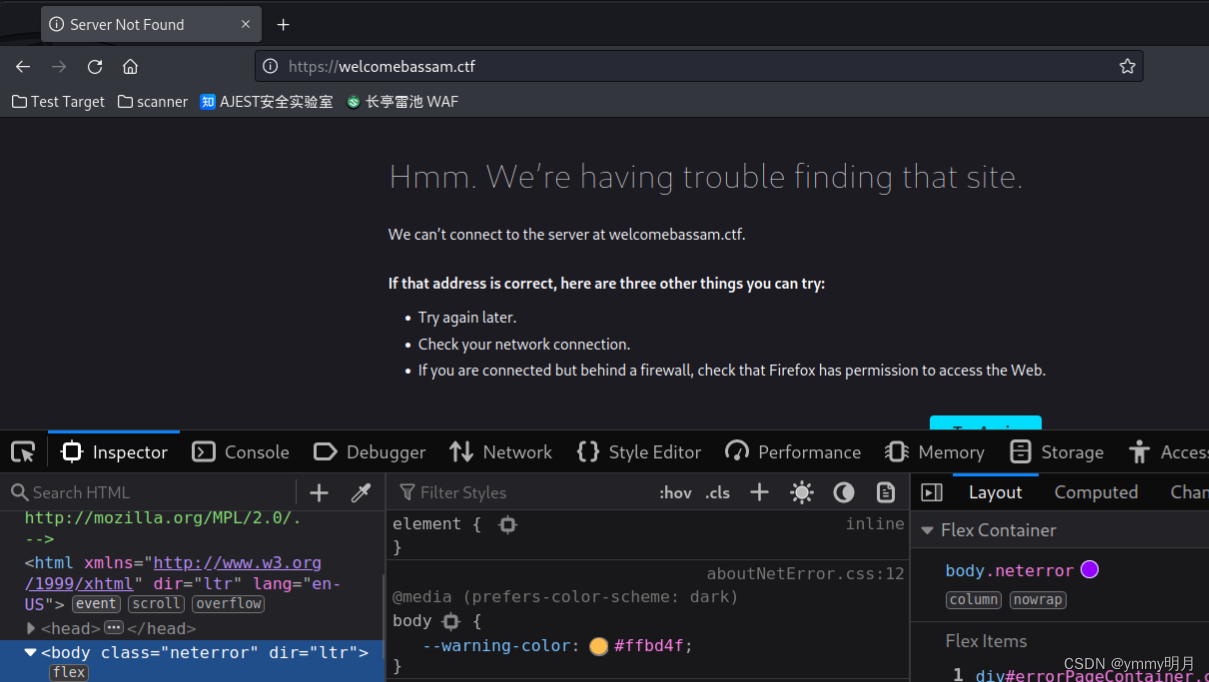Image resolution: width=1209 pixels, height=682 pixels.
Task: Toggle the three-pane inspector layout icon
Action: tap(931, 492)
